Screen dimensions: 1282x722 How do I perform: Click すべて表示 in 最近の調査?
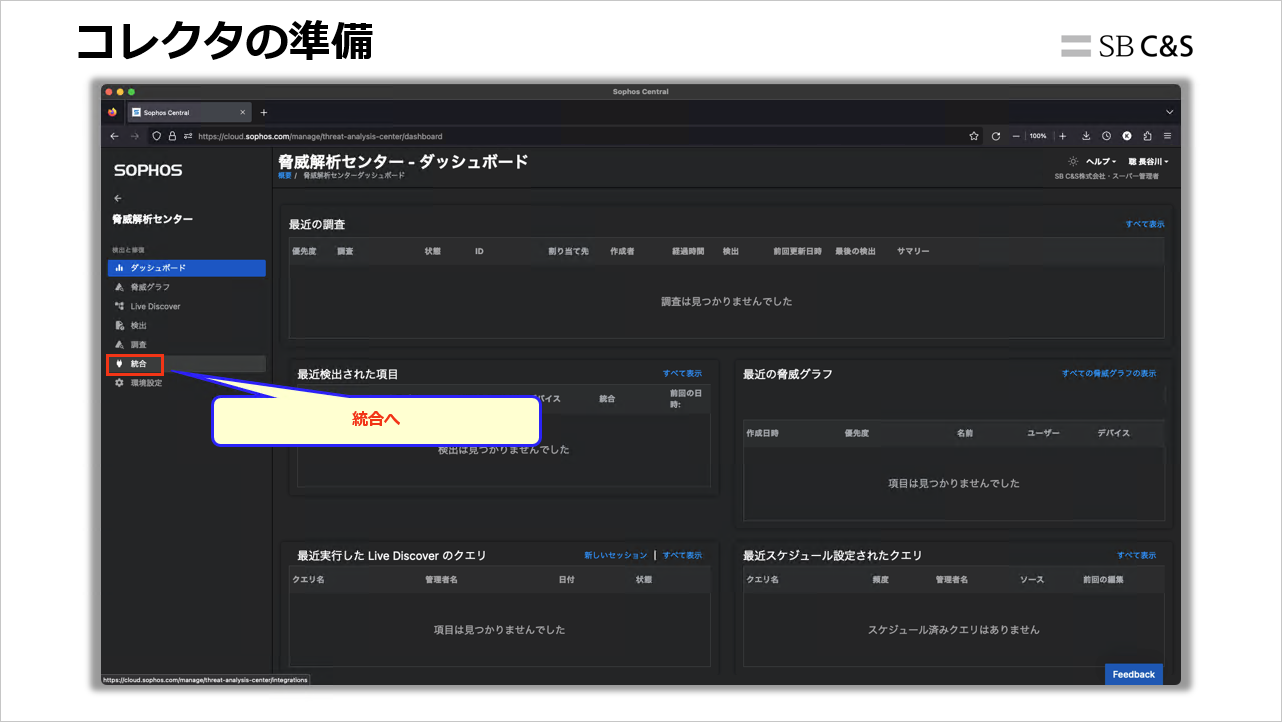[1145, 224]
